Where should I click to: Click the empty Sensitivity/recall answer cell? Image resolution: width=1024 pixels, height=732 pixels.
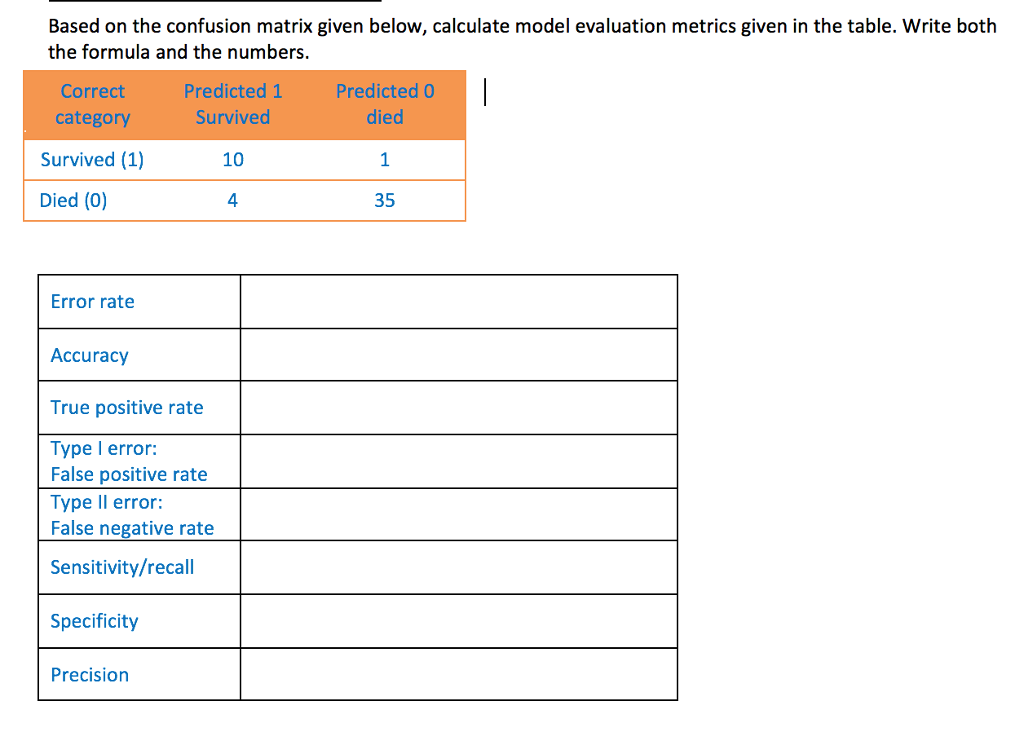coord(458,567)
